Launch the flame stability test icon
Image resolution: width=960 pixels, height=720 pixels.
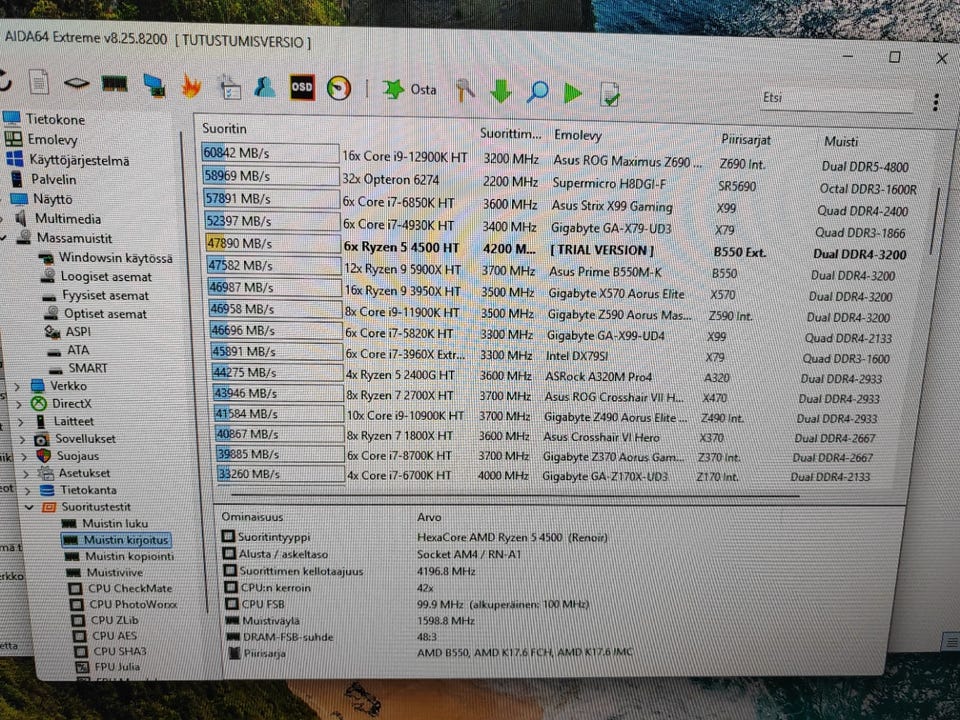191,86
